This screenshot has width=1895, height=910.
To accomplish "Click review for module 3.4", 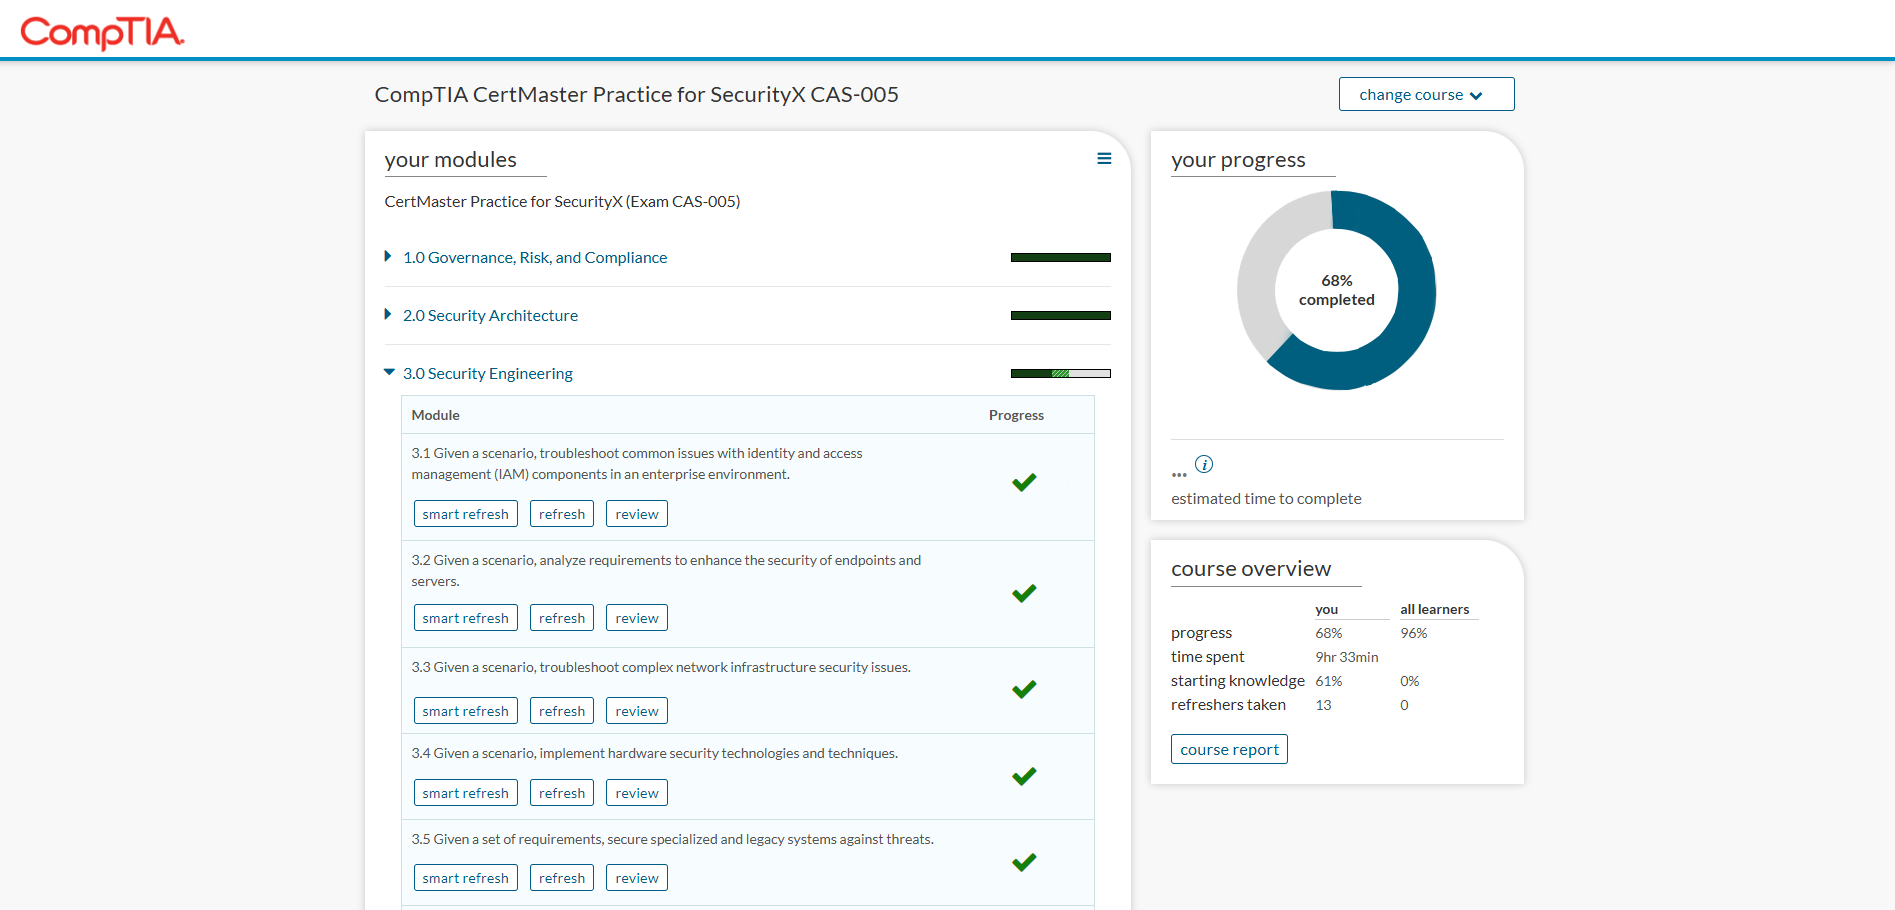I will click(637, 793).
